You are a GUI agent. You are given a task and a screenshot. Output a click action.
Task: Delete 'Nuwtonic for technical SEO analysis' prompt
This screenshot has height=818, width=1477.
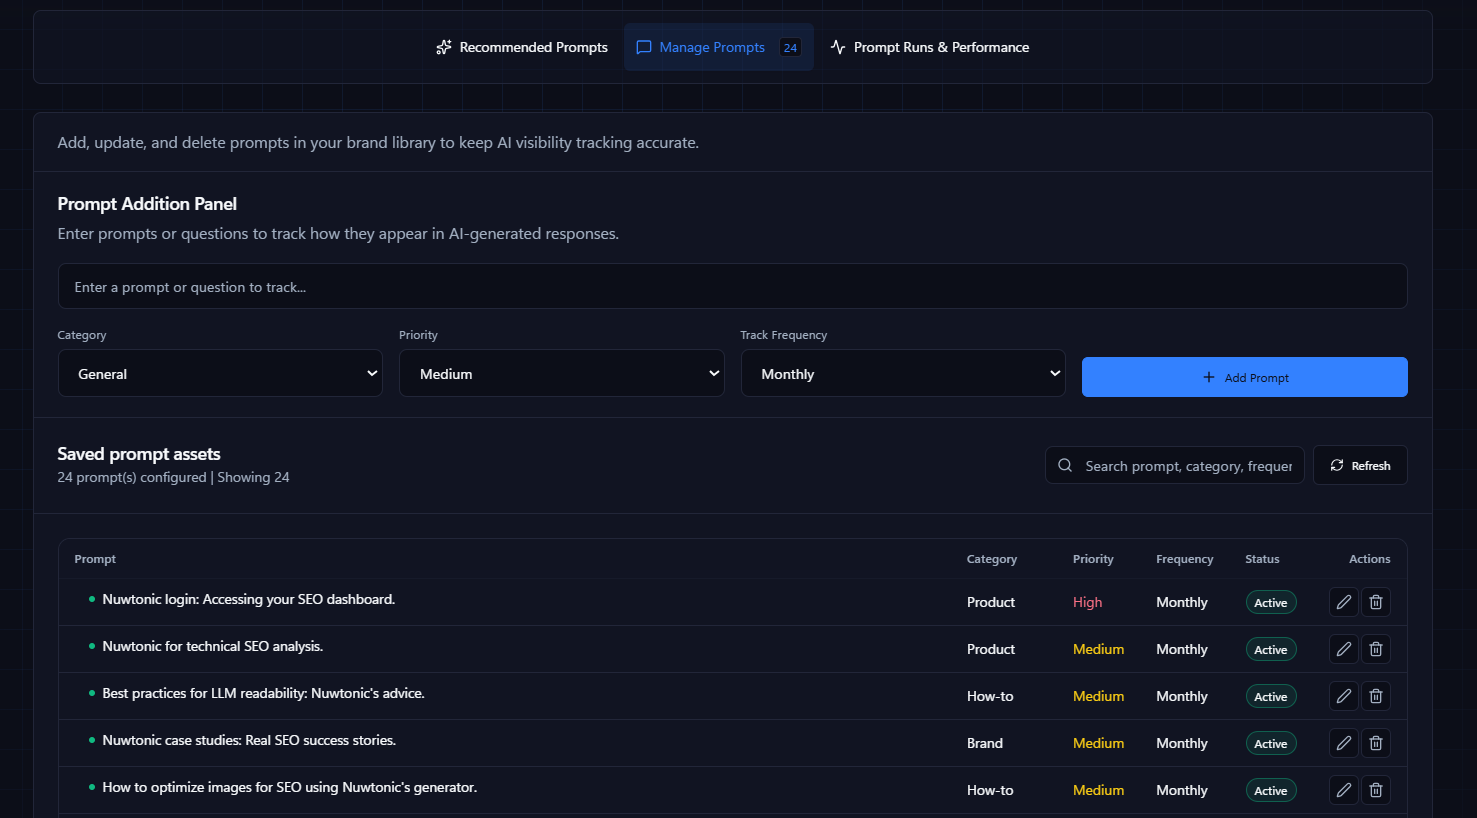[x=1376, y=649]
